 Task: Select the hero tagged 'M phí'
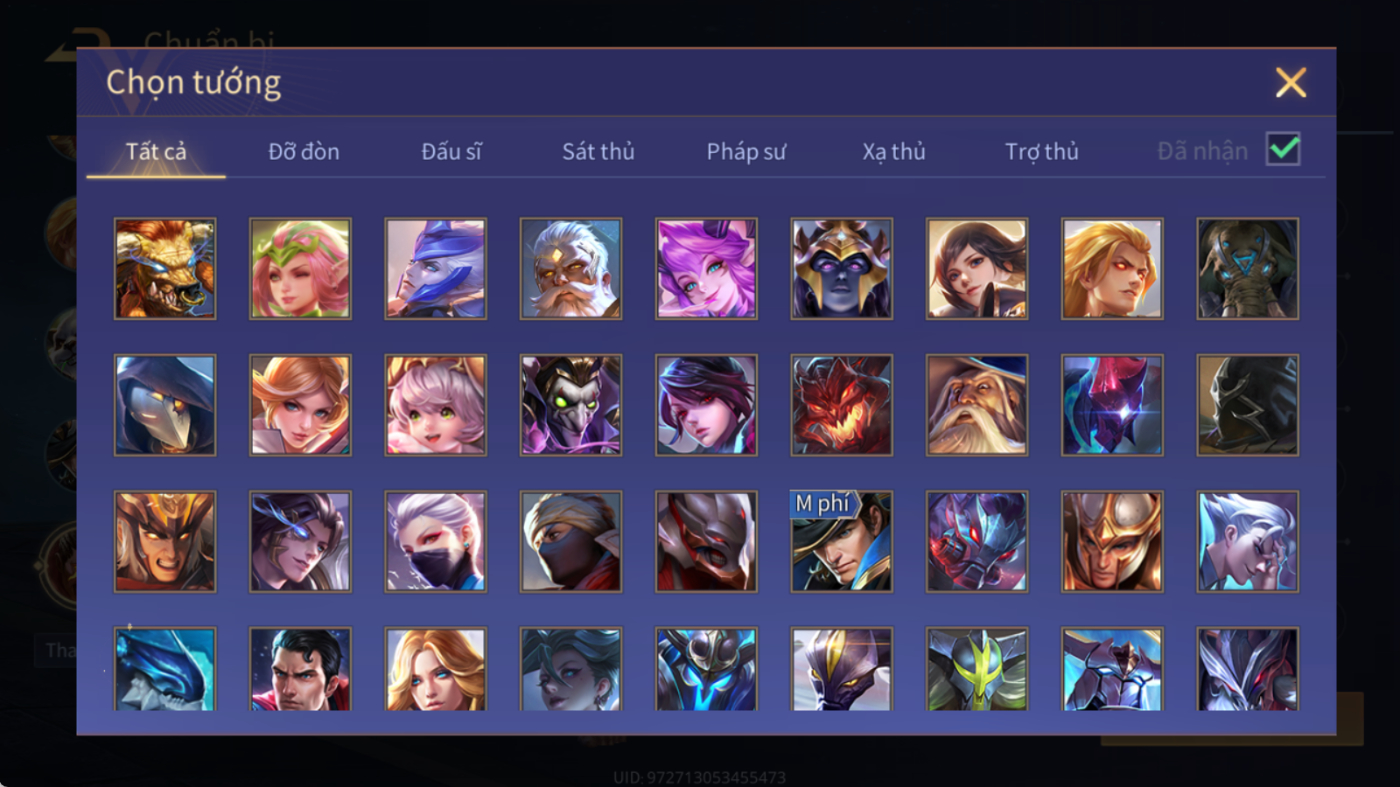(x=842, y=542)
